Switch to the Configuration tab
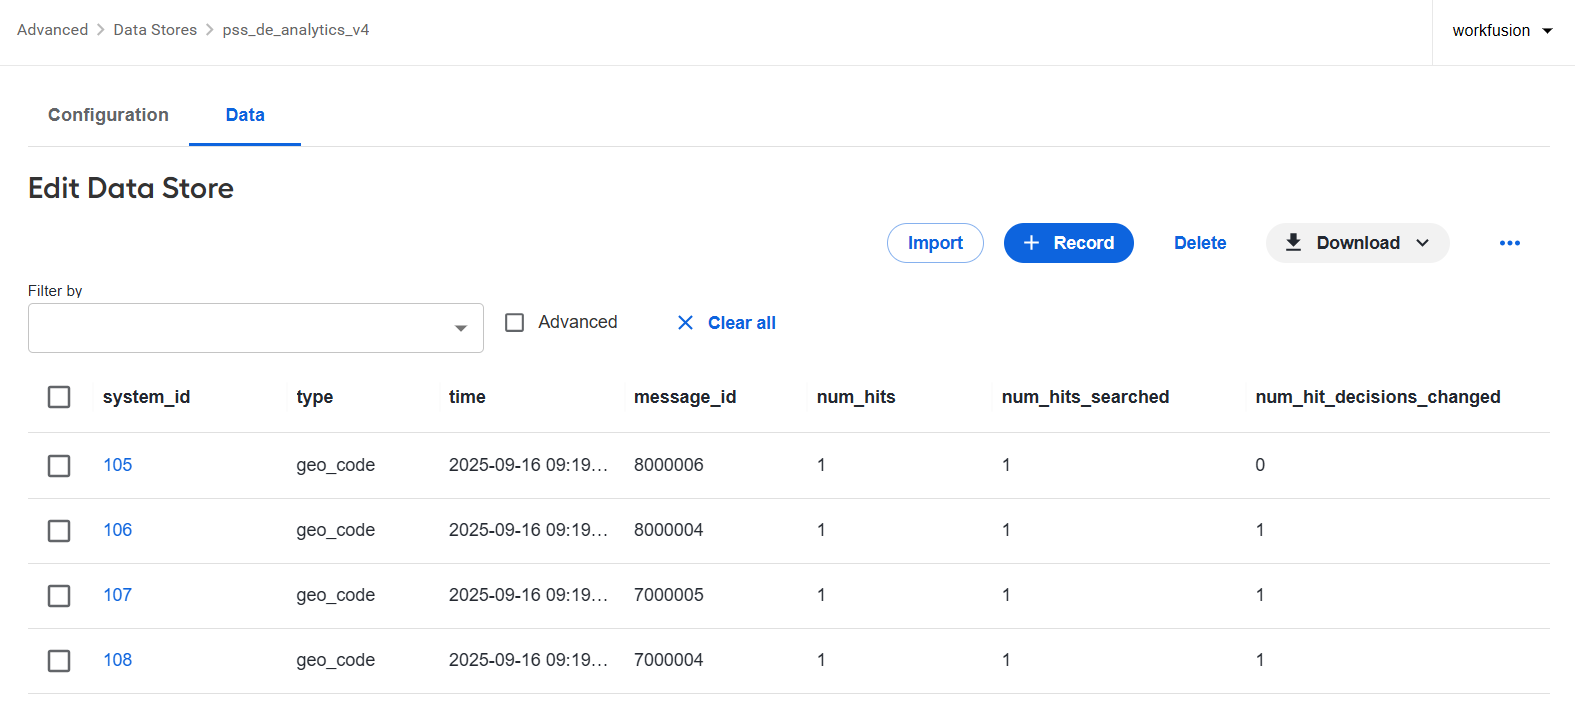This screenshot has height=702, width=1575. tap(108, 115)
